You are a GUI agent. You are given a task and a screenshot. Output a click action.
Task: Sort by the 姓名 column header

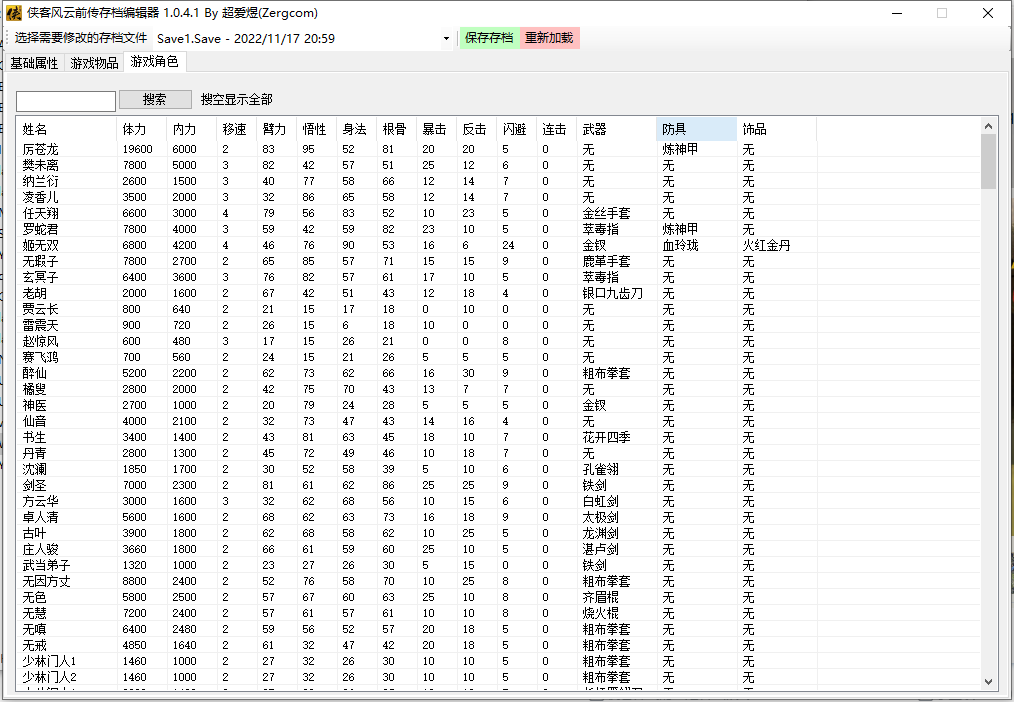(x=67, y=129)
